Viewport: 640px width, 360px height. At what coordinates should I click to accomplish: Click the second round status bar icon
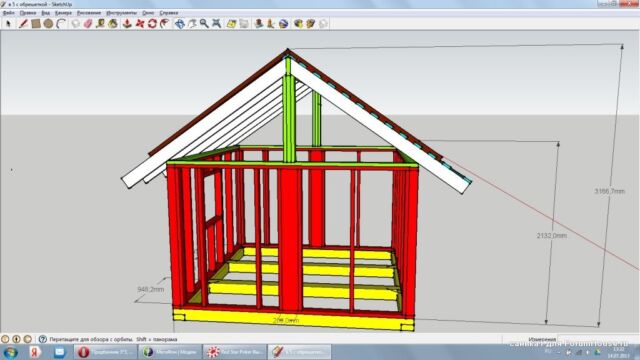pos(16,339)
